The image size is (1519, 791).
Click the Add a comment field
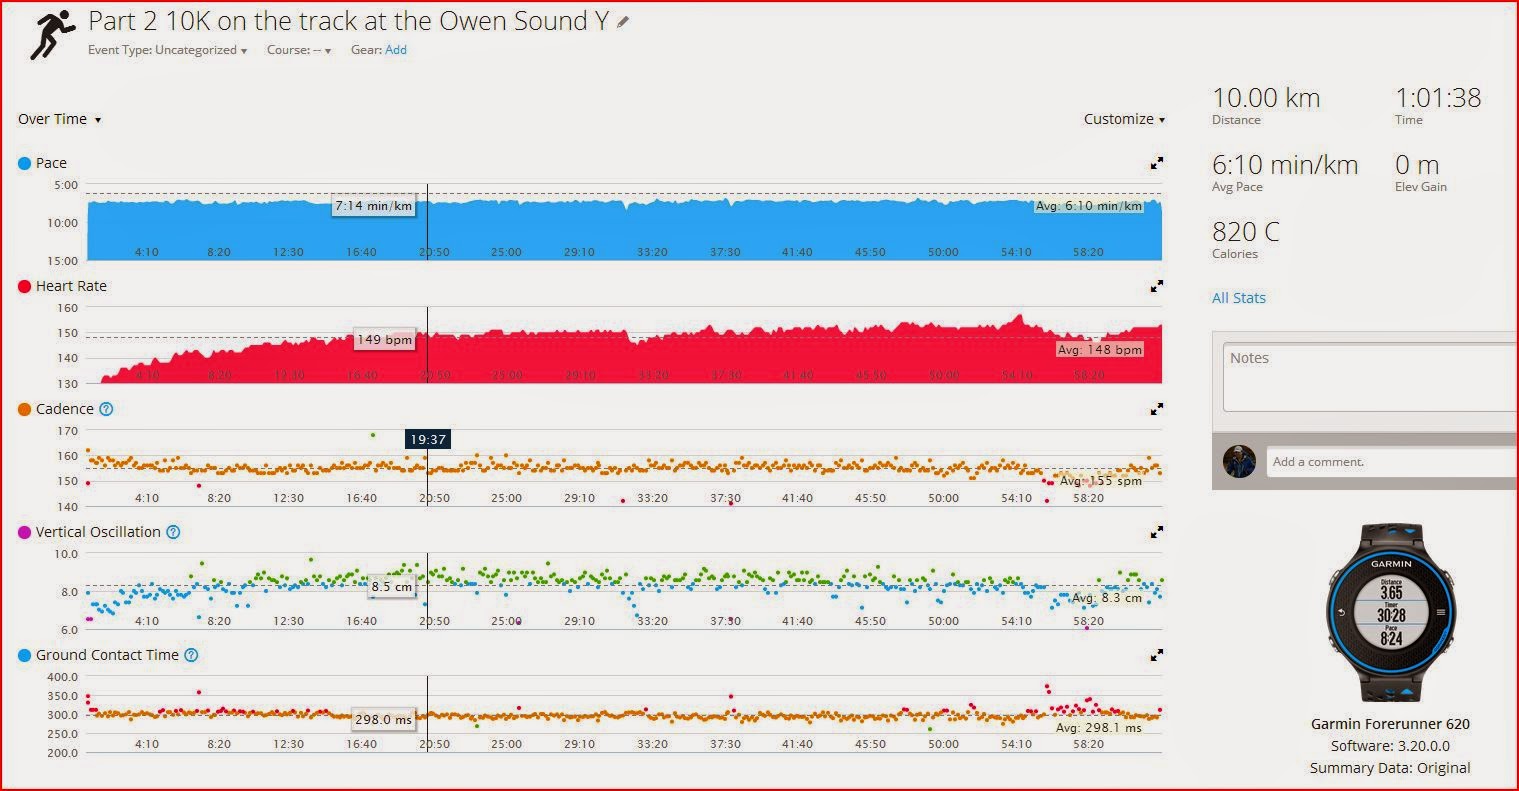coord(1392,462)
